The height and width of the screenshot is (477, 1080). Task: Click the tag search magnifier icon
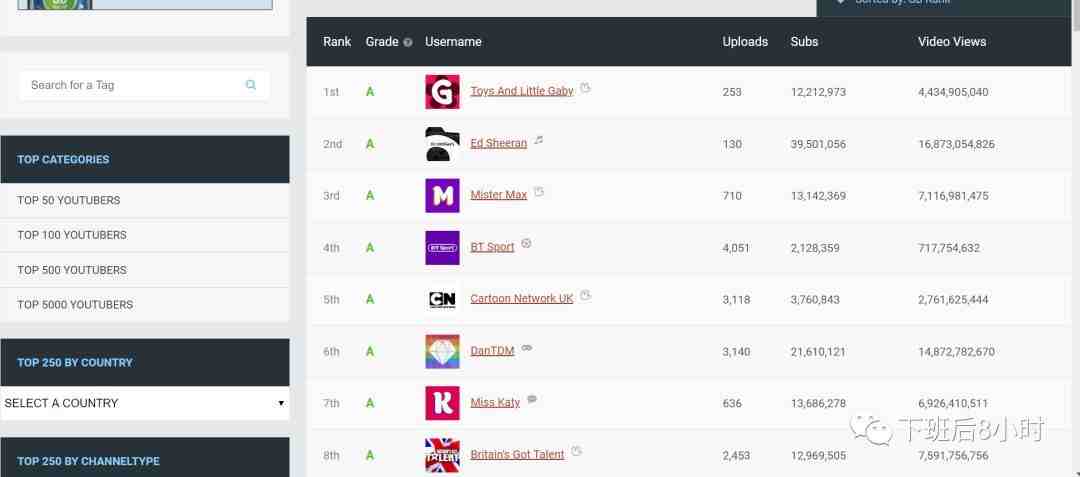[251, 85]
